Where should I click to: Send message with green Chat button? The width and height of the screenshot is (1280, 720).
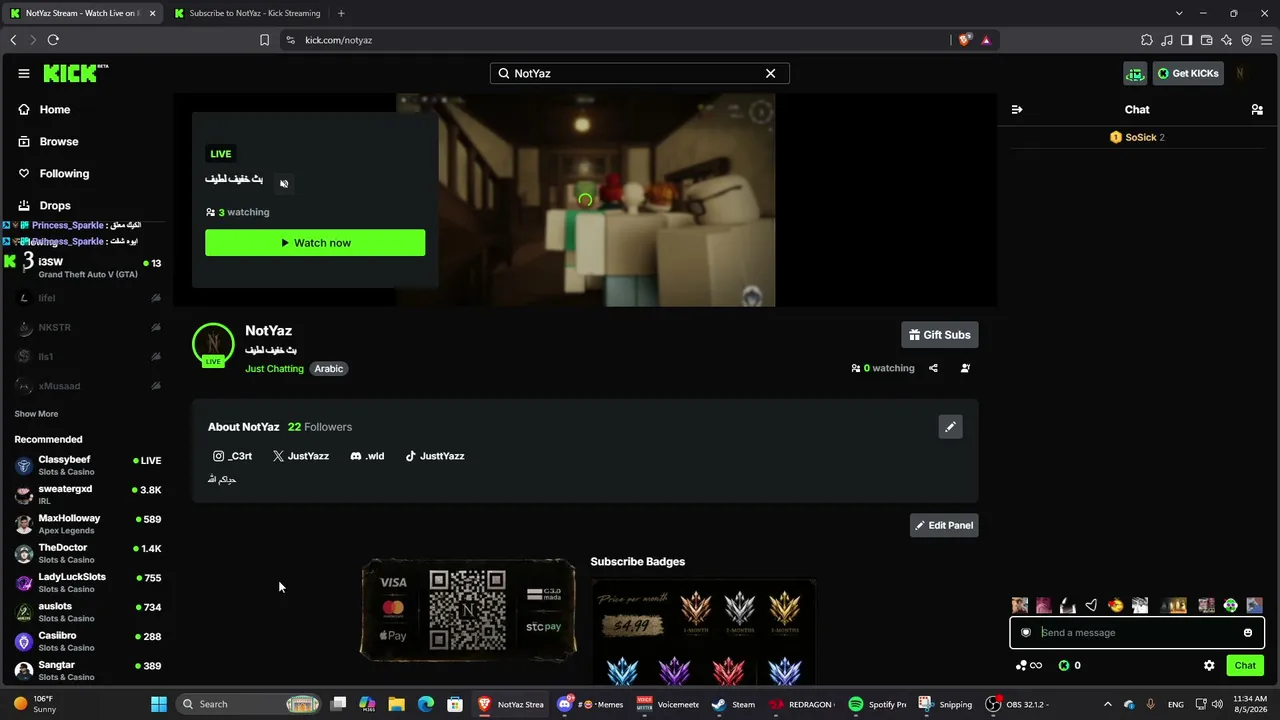[x=1245, y=665]
